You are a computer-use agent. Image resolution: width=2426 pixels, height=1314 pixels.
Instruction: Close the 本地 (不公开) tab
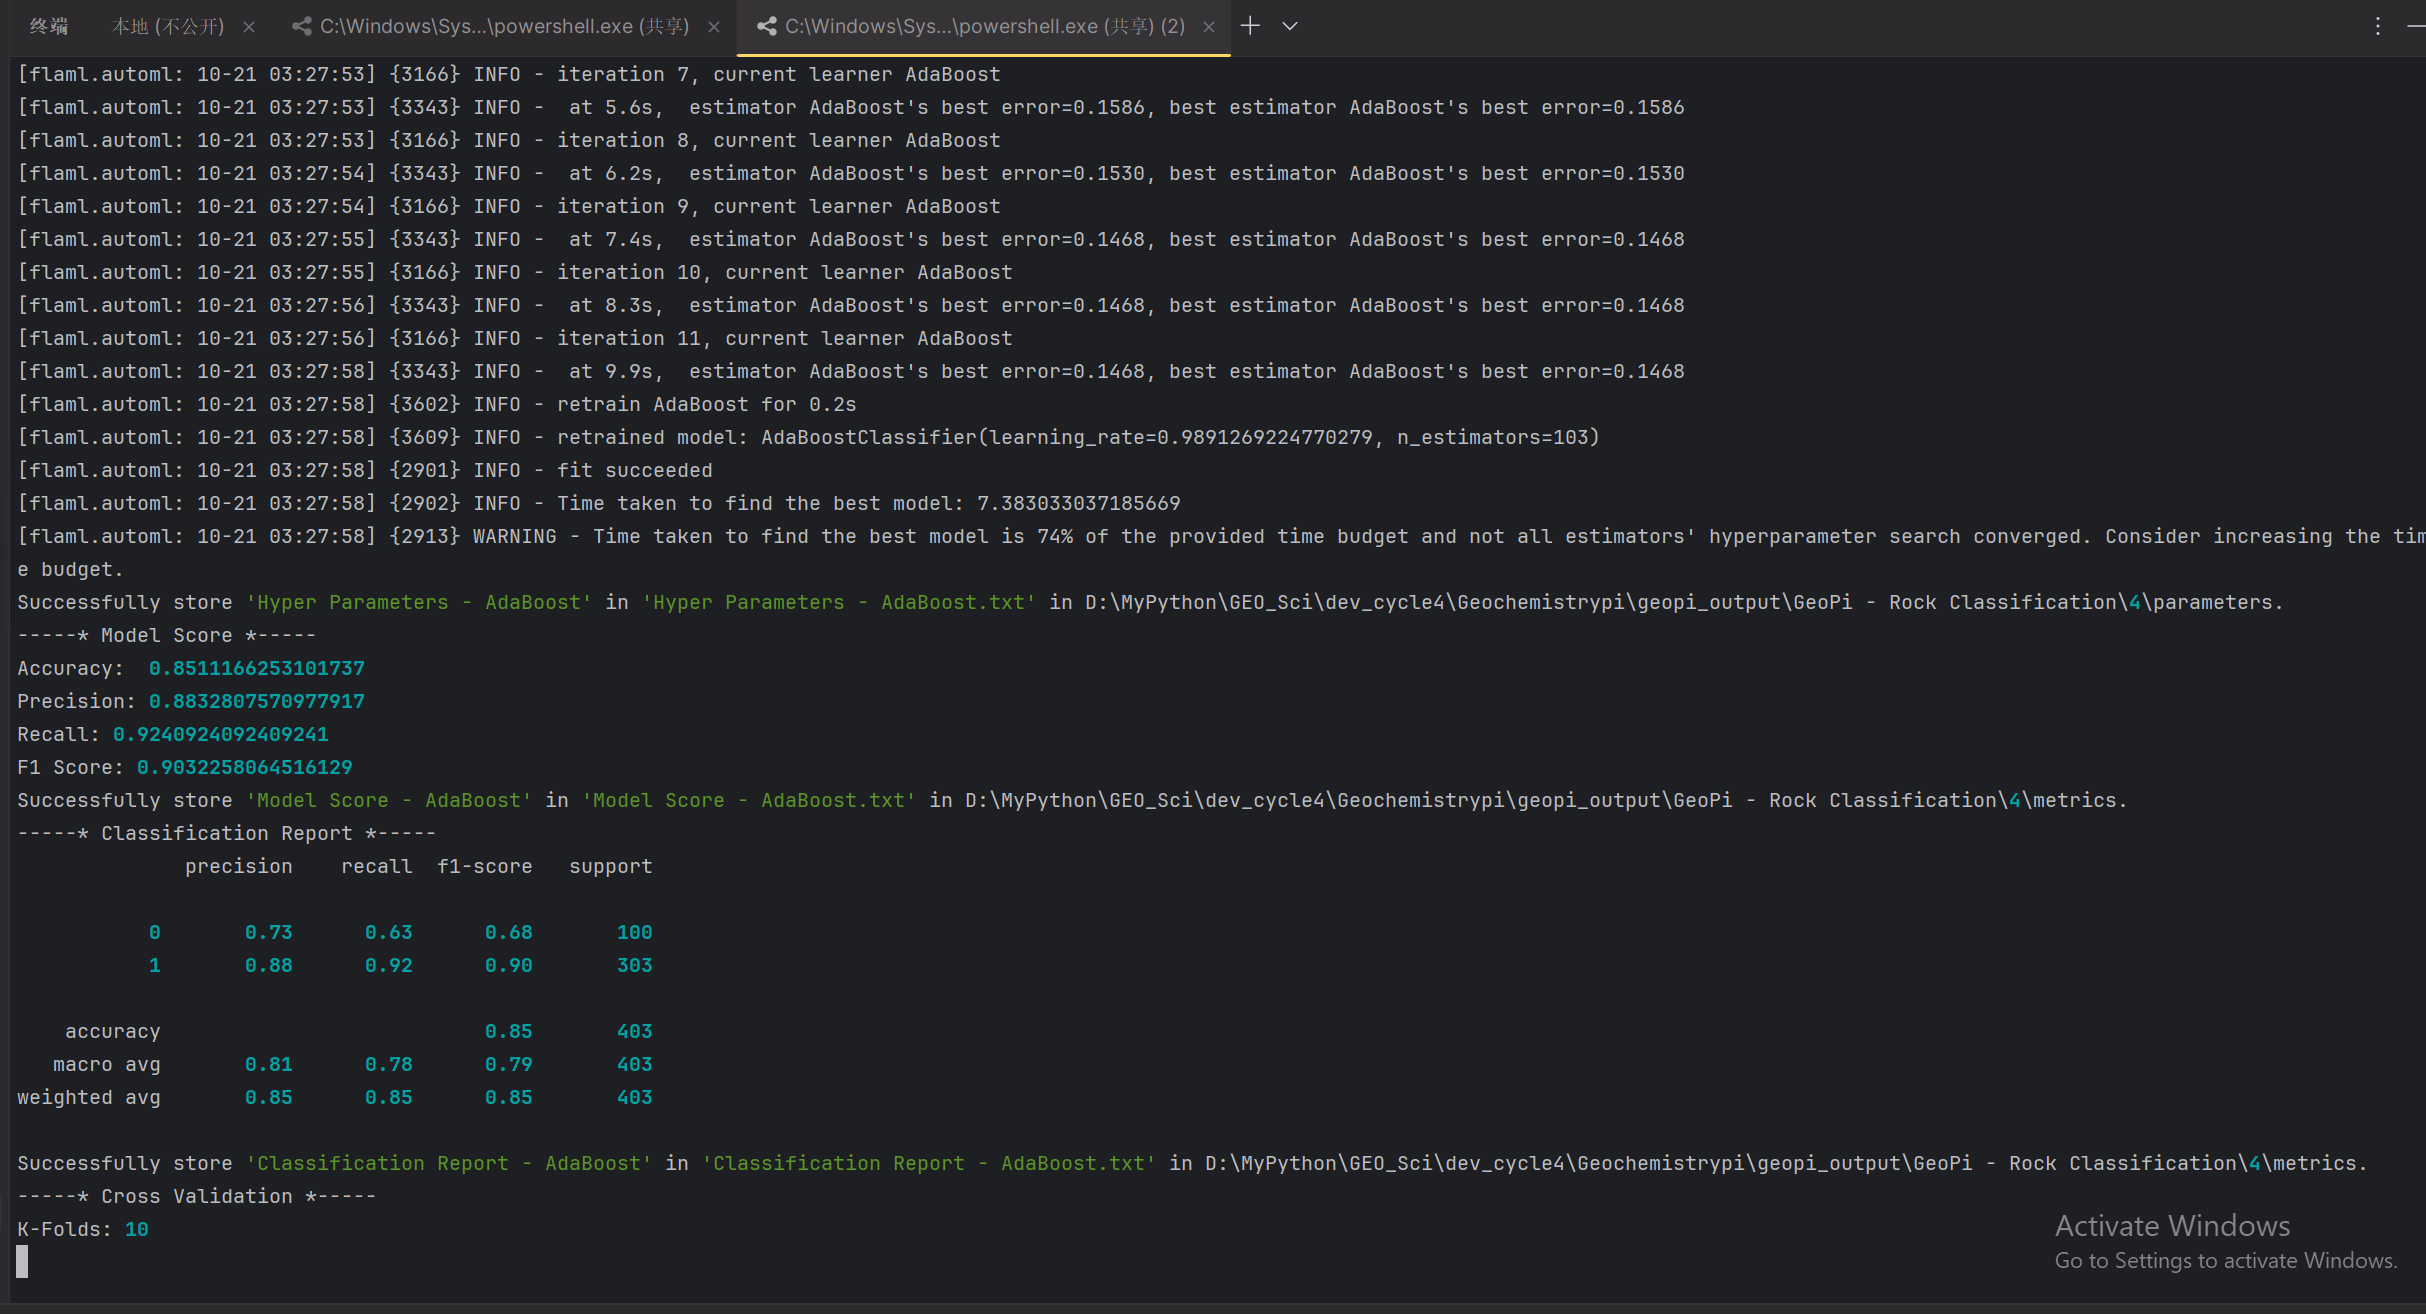tap(249, 27)
